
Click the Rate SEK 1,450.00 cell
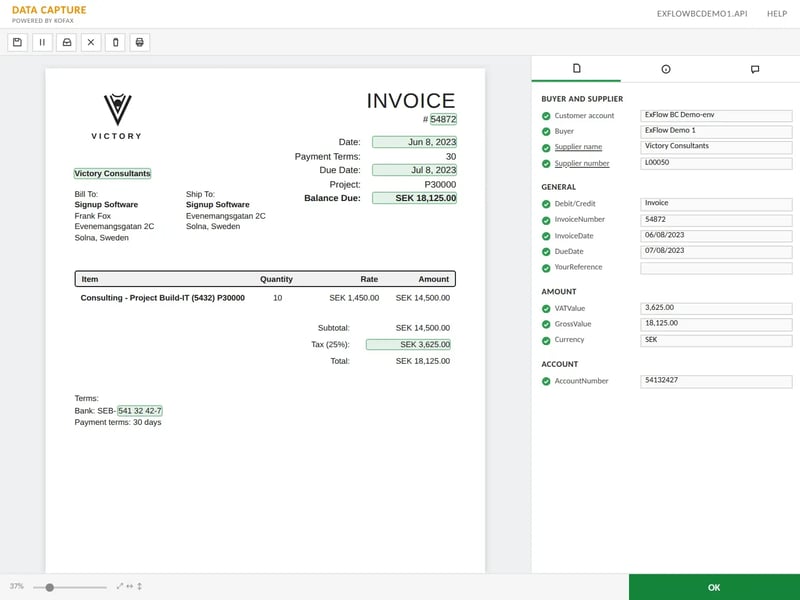[x=354, y=298]
